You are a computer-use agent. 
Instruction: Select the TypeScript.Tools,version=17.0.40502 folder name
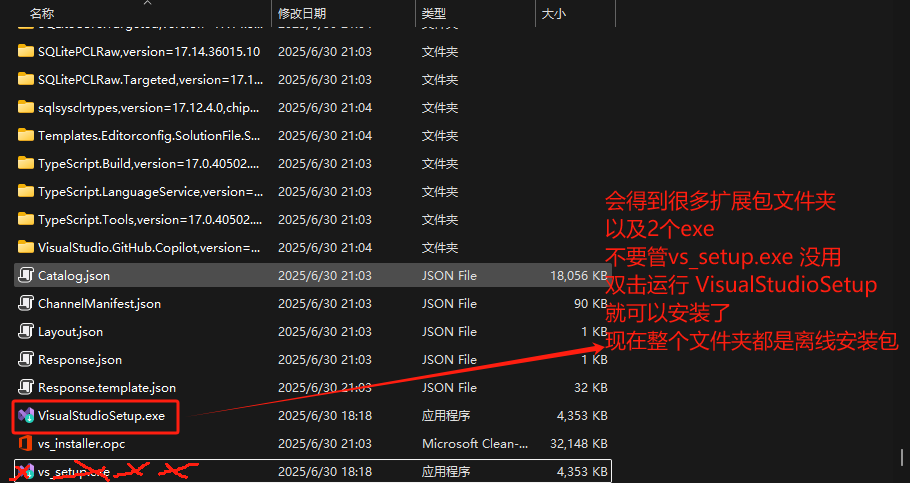pyautogui.click(x=150, y=219)
